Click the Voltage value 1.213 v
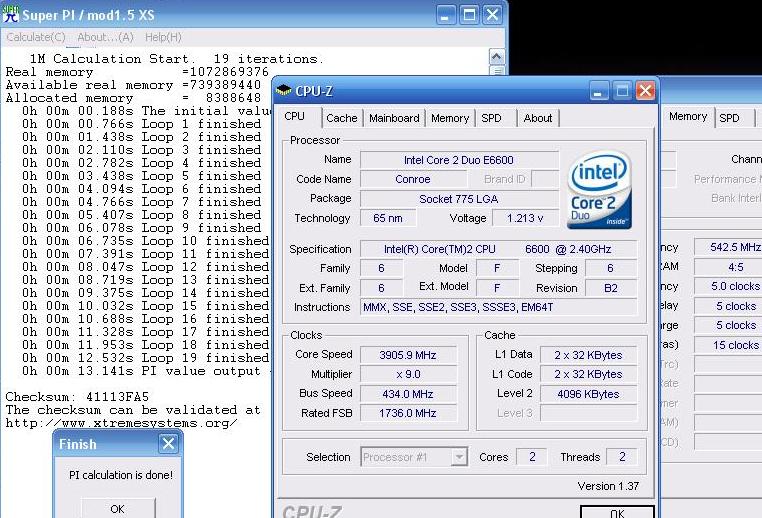Viewport: 762px width, 518px height. (x=525, y=218)
